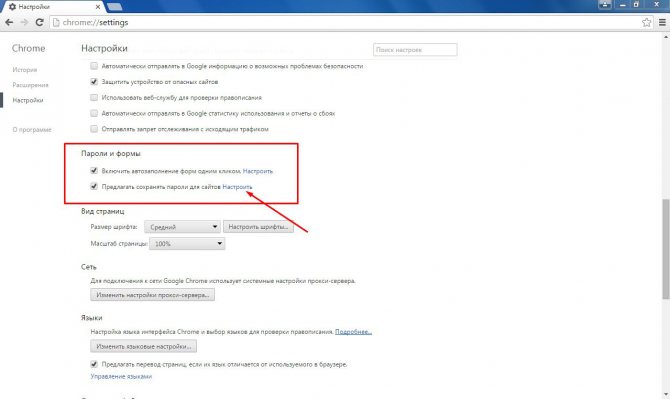Click the user profile icon in the title bar
The width and height of the screenshot is (670, 399).
[x=605, y=5]
